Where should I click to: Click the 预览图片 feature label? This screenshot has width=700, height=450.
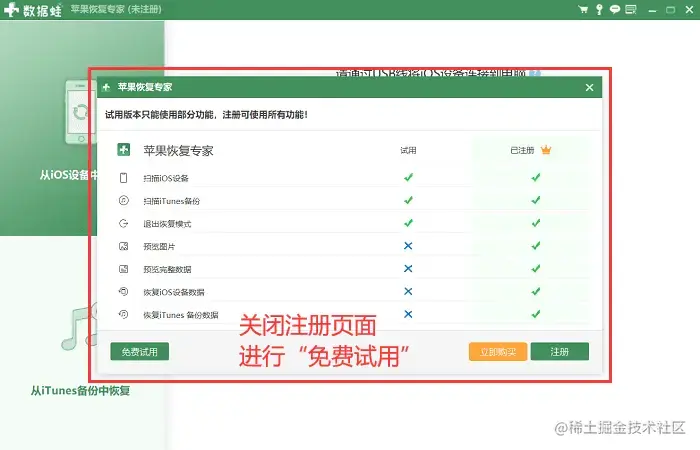point(159,246)
